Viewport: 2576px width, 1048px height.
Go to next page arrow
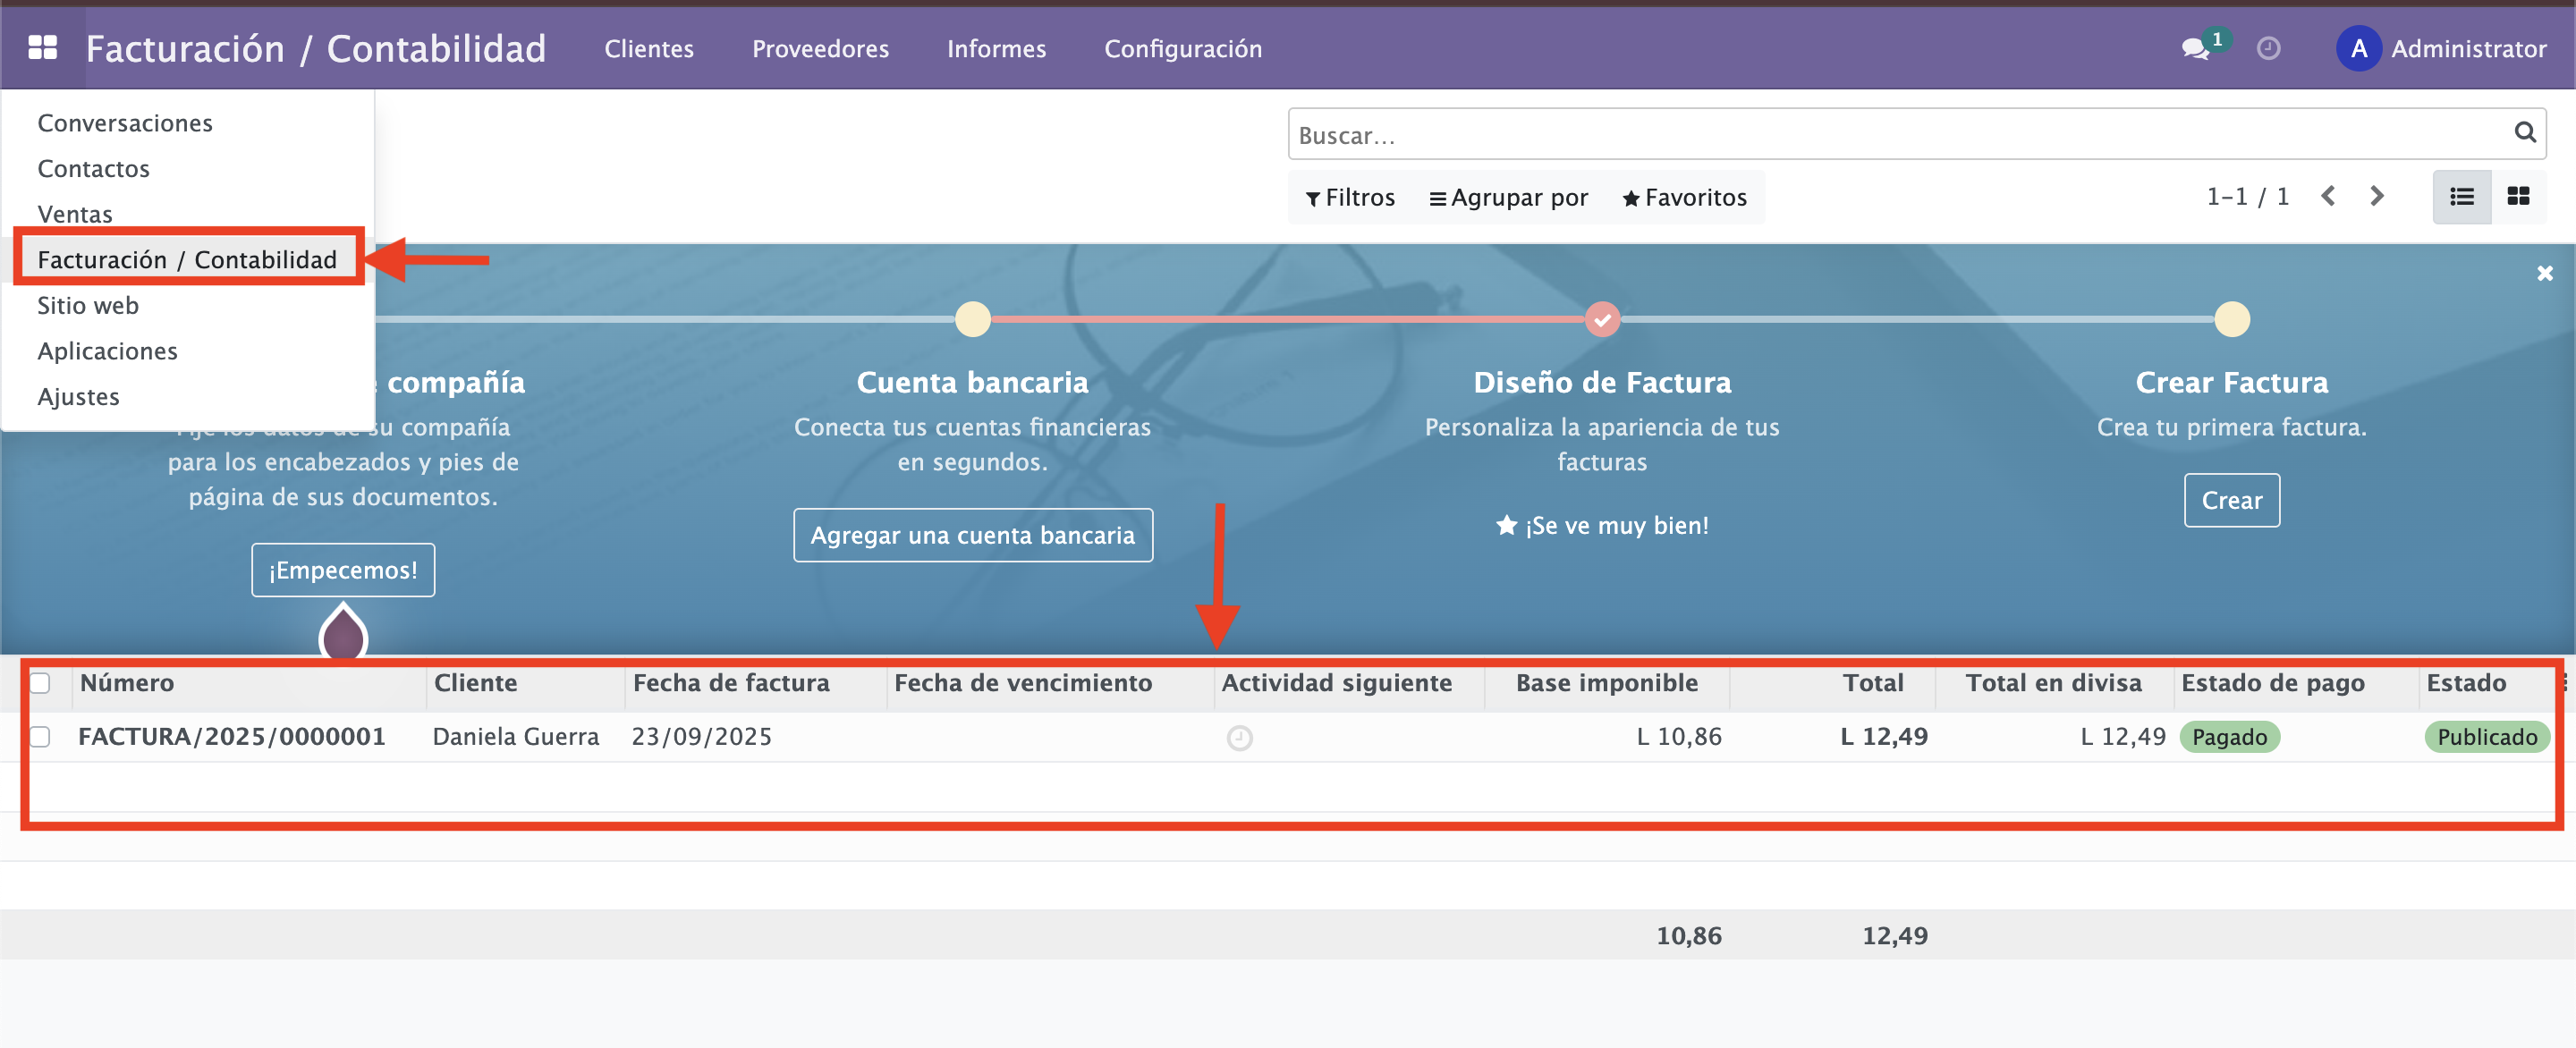point(2377,196)
